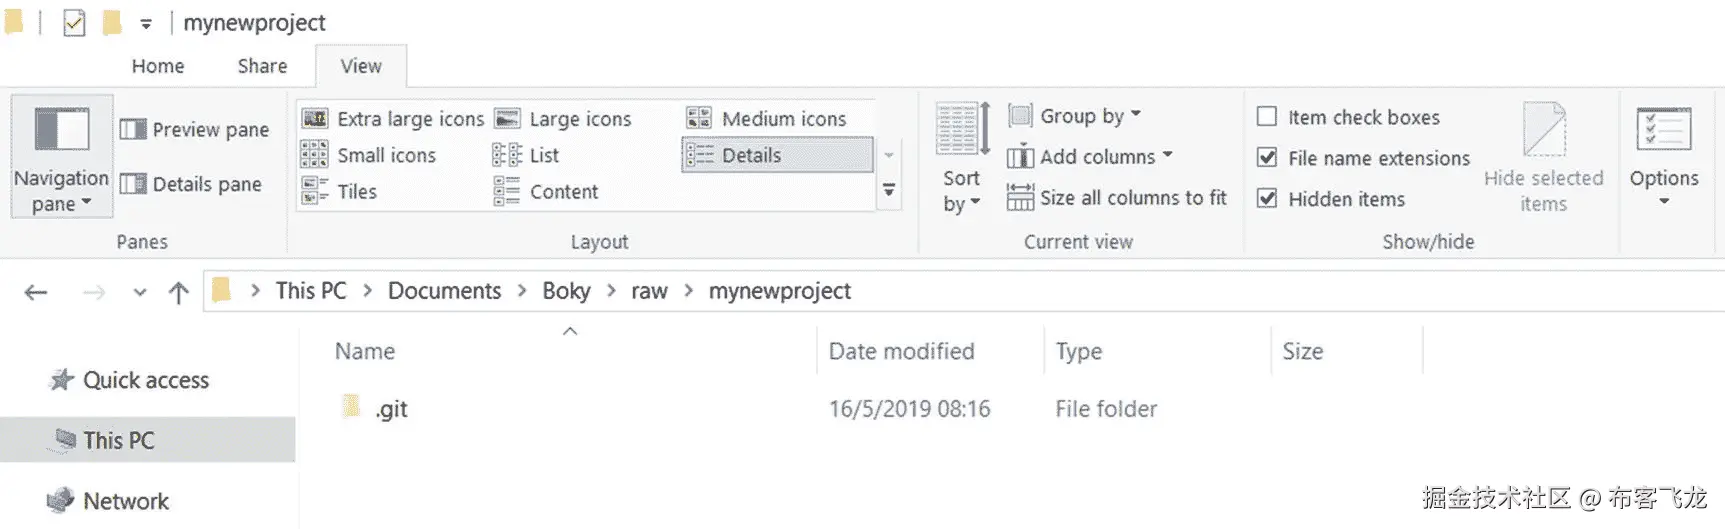This screenshot has width=1725, height=529.
Task: Select the Tiles layout option
Action: pyautogui.click(x=340, y=191)
